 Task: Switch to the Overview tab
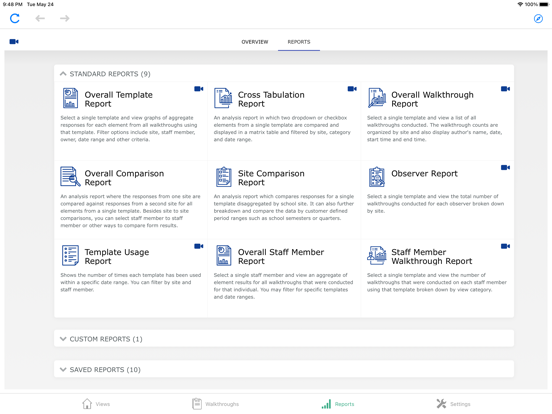(255, 42)
